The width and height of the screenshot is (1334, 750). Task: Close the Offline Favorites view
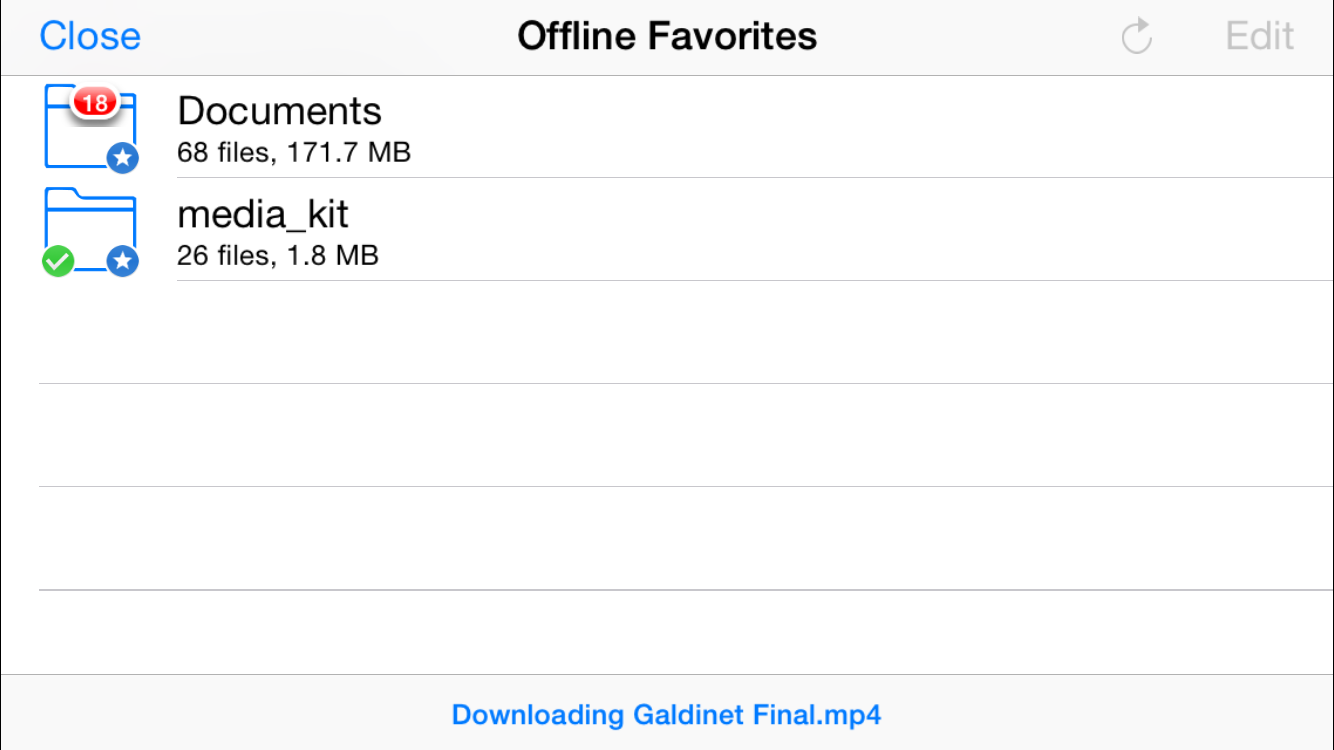click(x=90, y=37)
